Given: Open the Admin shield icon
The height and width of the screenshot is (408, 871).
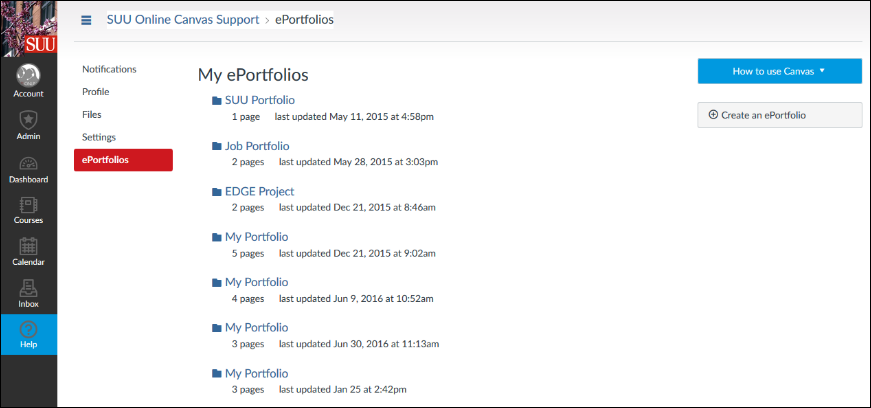Looking at the screenshot, I should pyautogui.click(x=28, y=120).
